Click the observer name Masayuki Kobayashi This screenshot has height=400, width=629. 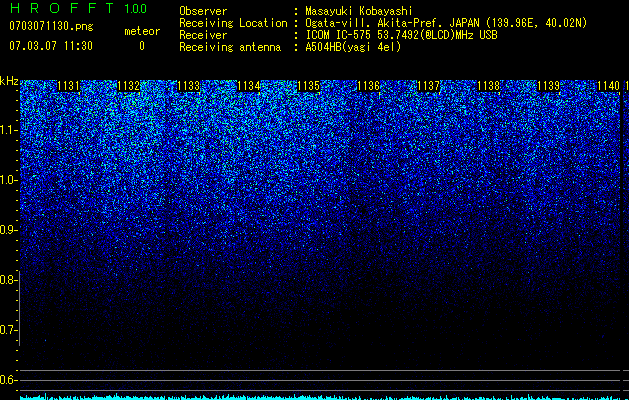tap(359, 11)
